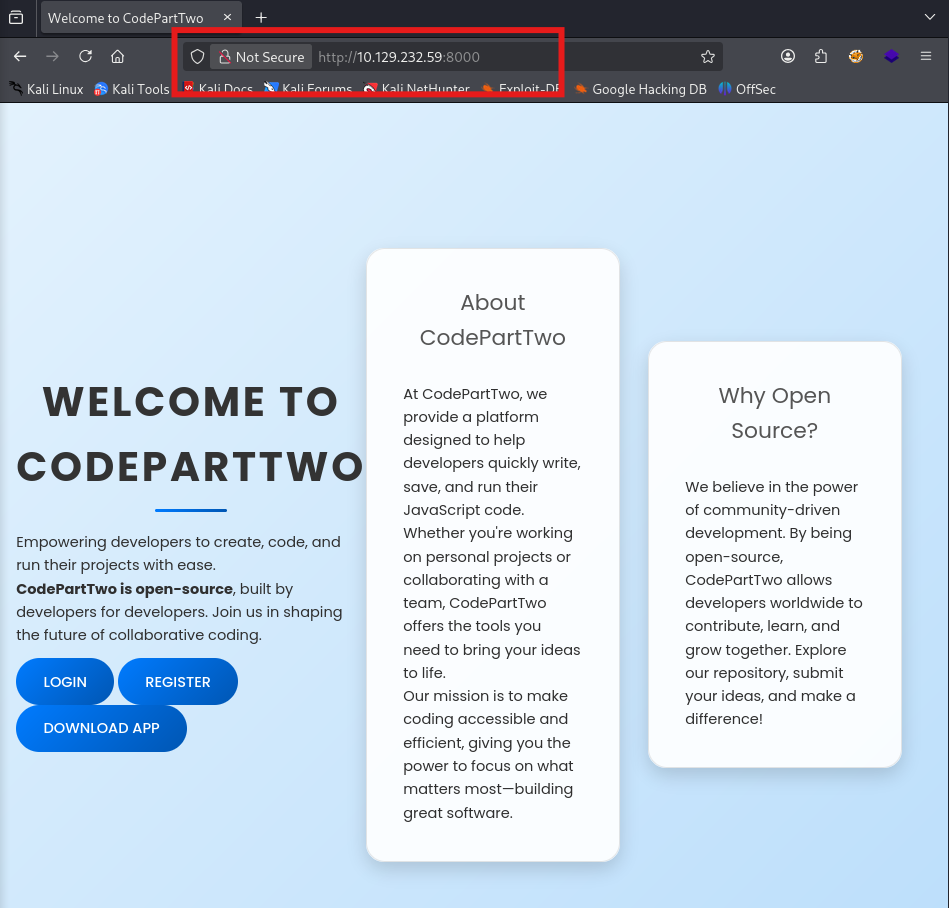Open the FoxyProxy extension icon
This screenshot has width=949, height=908.
(x=856, y=56)
